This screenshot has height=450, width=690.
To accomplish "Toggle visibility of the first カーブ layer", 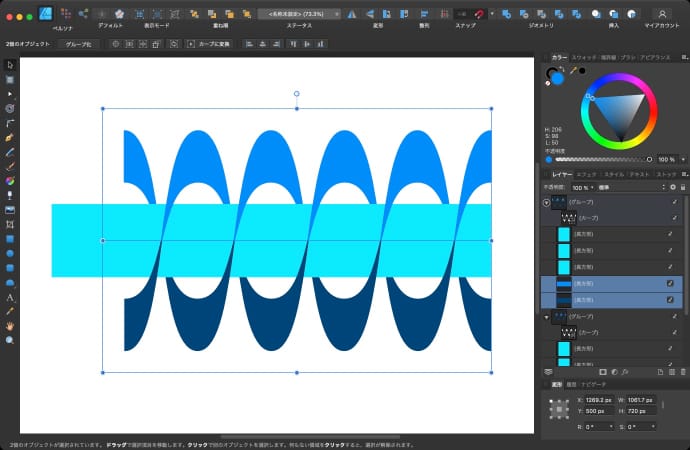I will coord(674,217).
